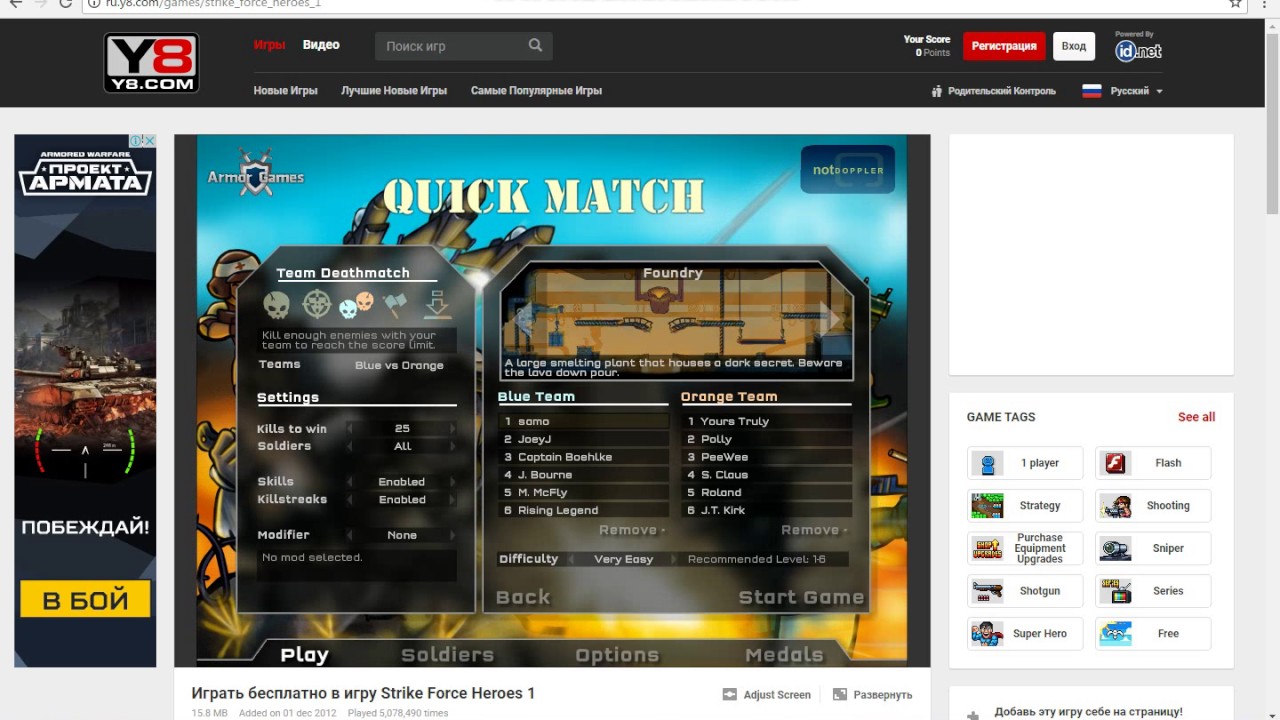This screenshot has width=1280, height=720.
Task: Open the Русский language dropdown
Action: point(1136,91)
